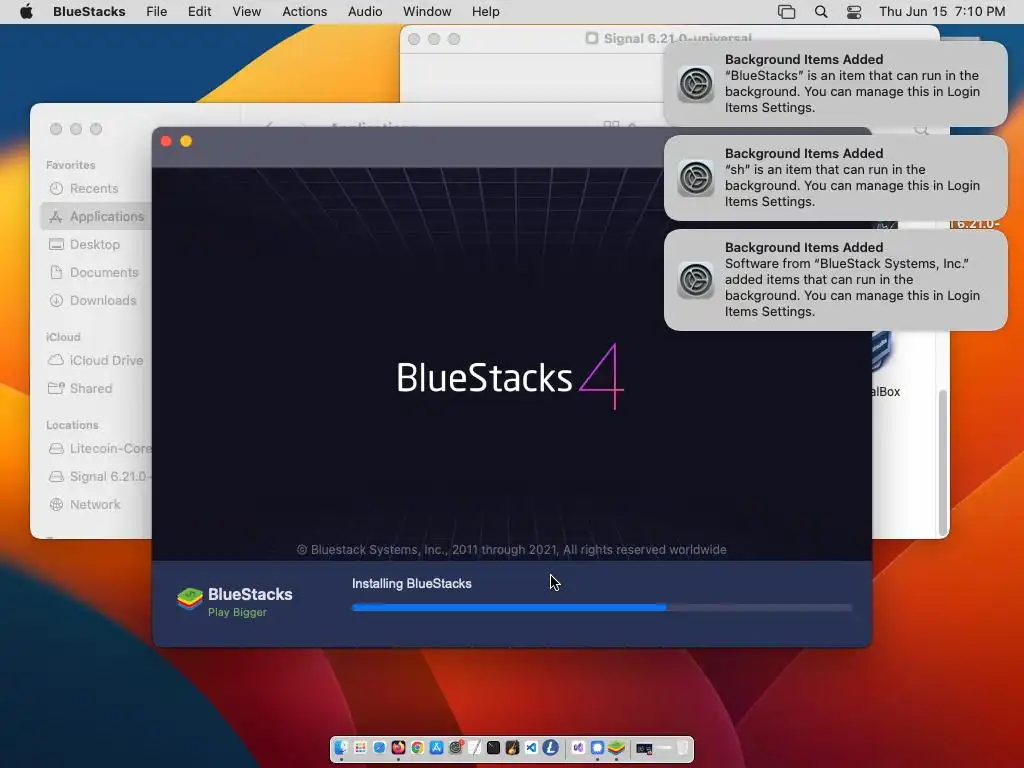1024x768 pixels.
Task: Select Shared in Finder sidebar
Action: click(x=97, y=389)
